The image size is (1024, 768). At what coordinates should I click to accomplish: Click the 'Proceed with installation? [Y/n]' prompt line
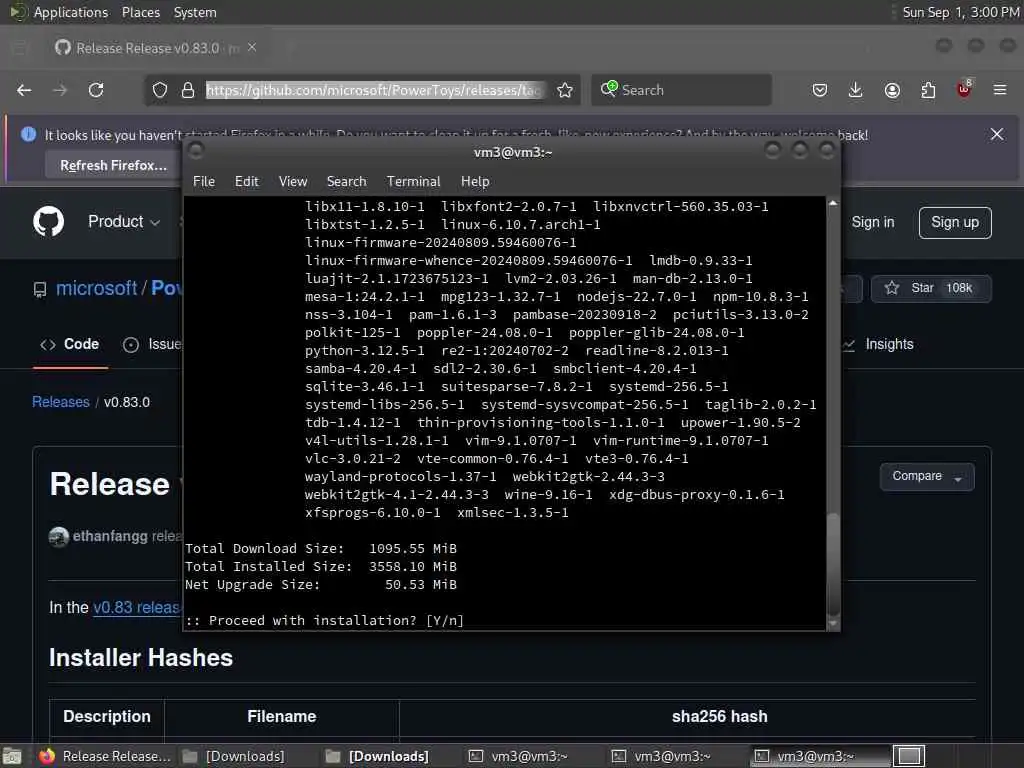(325, 620)
